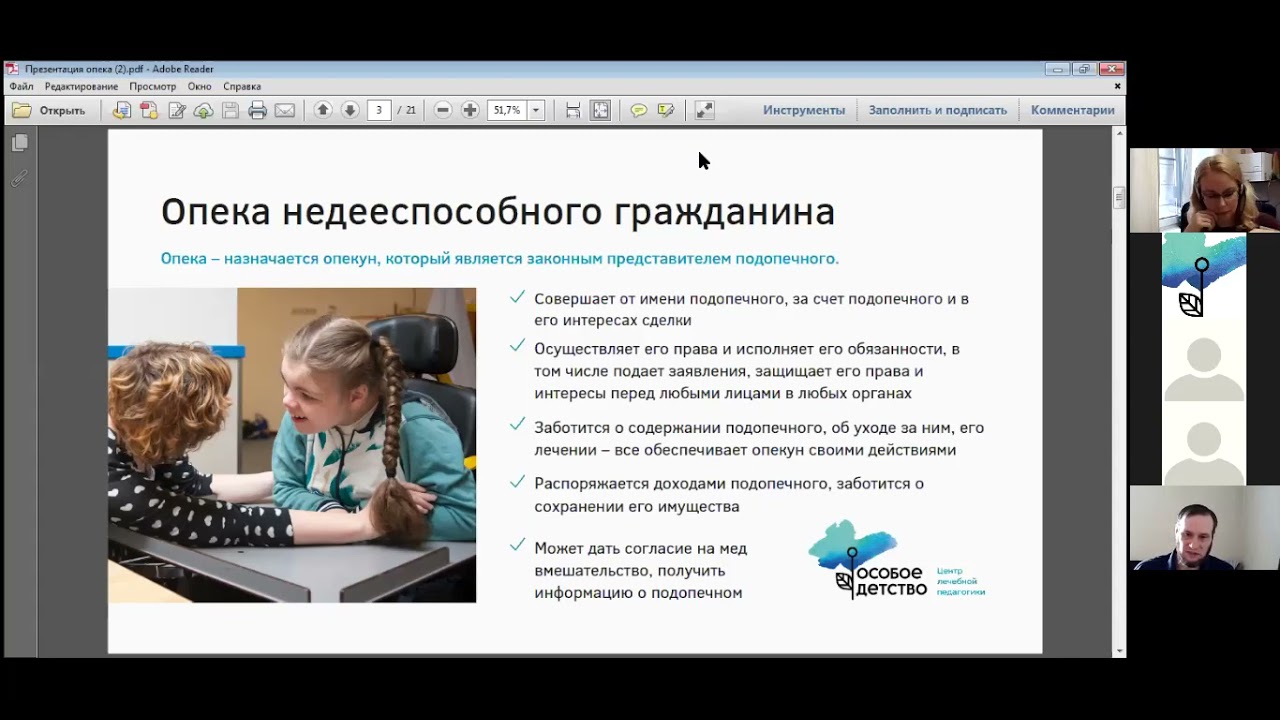Open the Справка menu
Viewport: 1280px width, 720px height.
pyautogui.click(x=242, y=87)
